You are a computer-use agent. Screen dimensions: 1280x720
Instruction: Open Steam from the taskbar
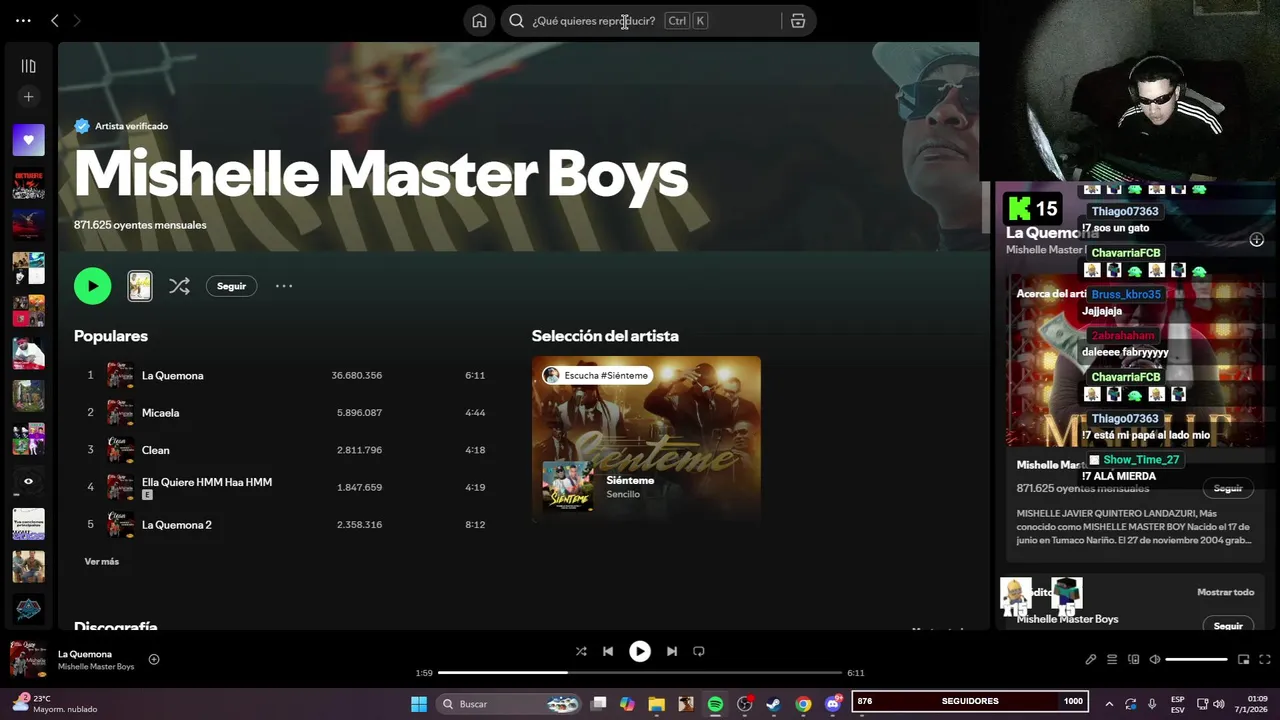coord(774,704)
